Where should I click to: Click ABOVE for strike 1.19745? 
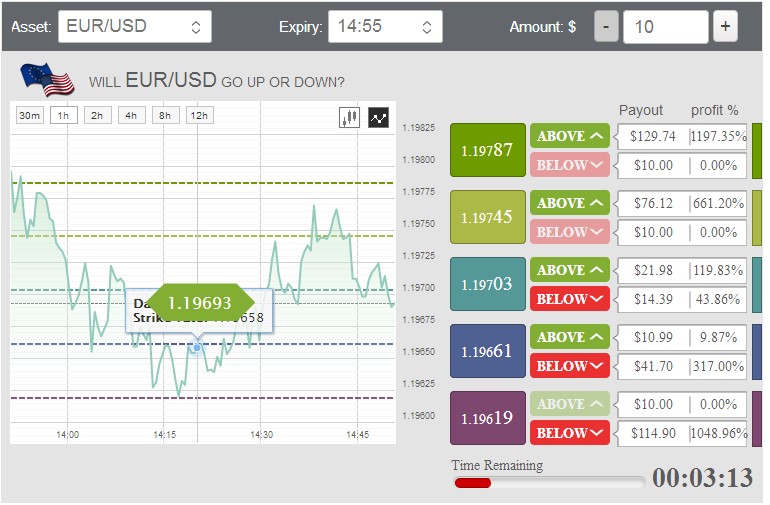tap(570, 203)
